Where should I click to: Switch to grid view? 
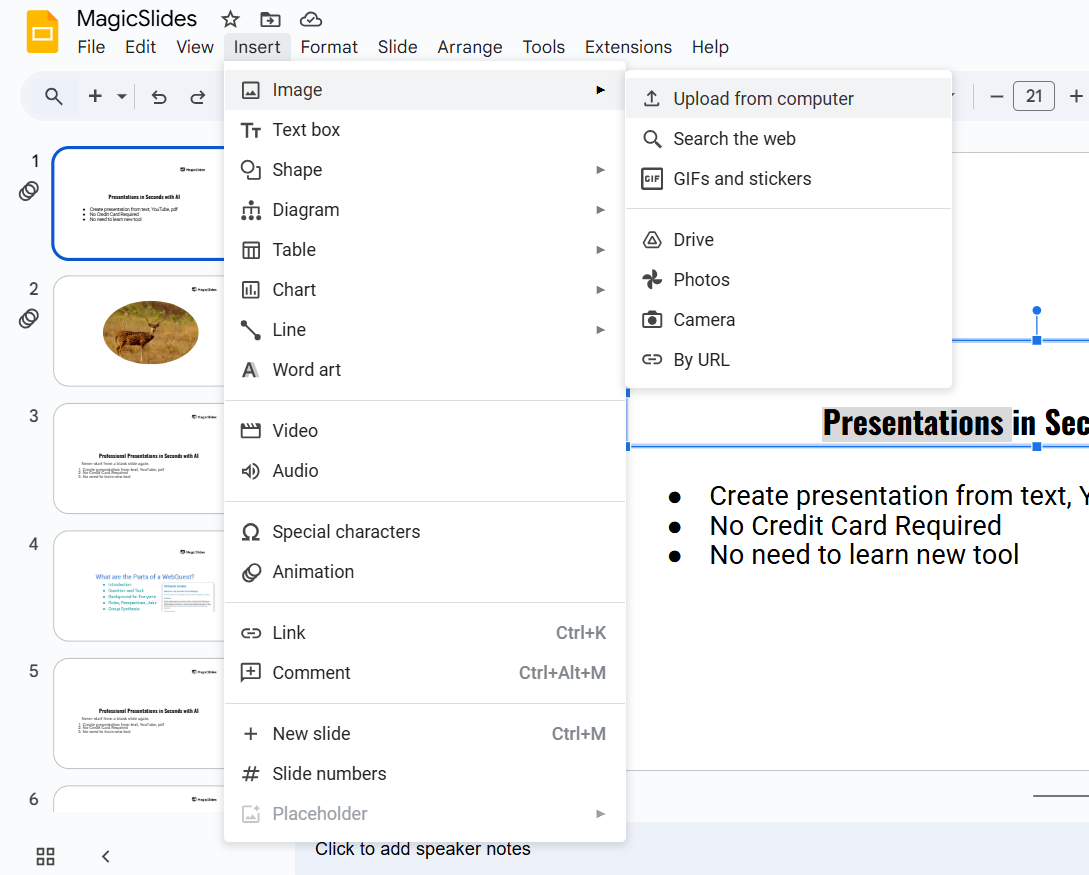[x=45, y=856]
